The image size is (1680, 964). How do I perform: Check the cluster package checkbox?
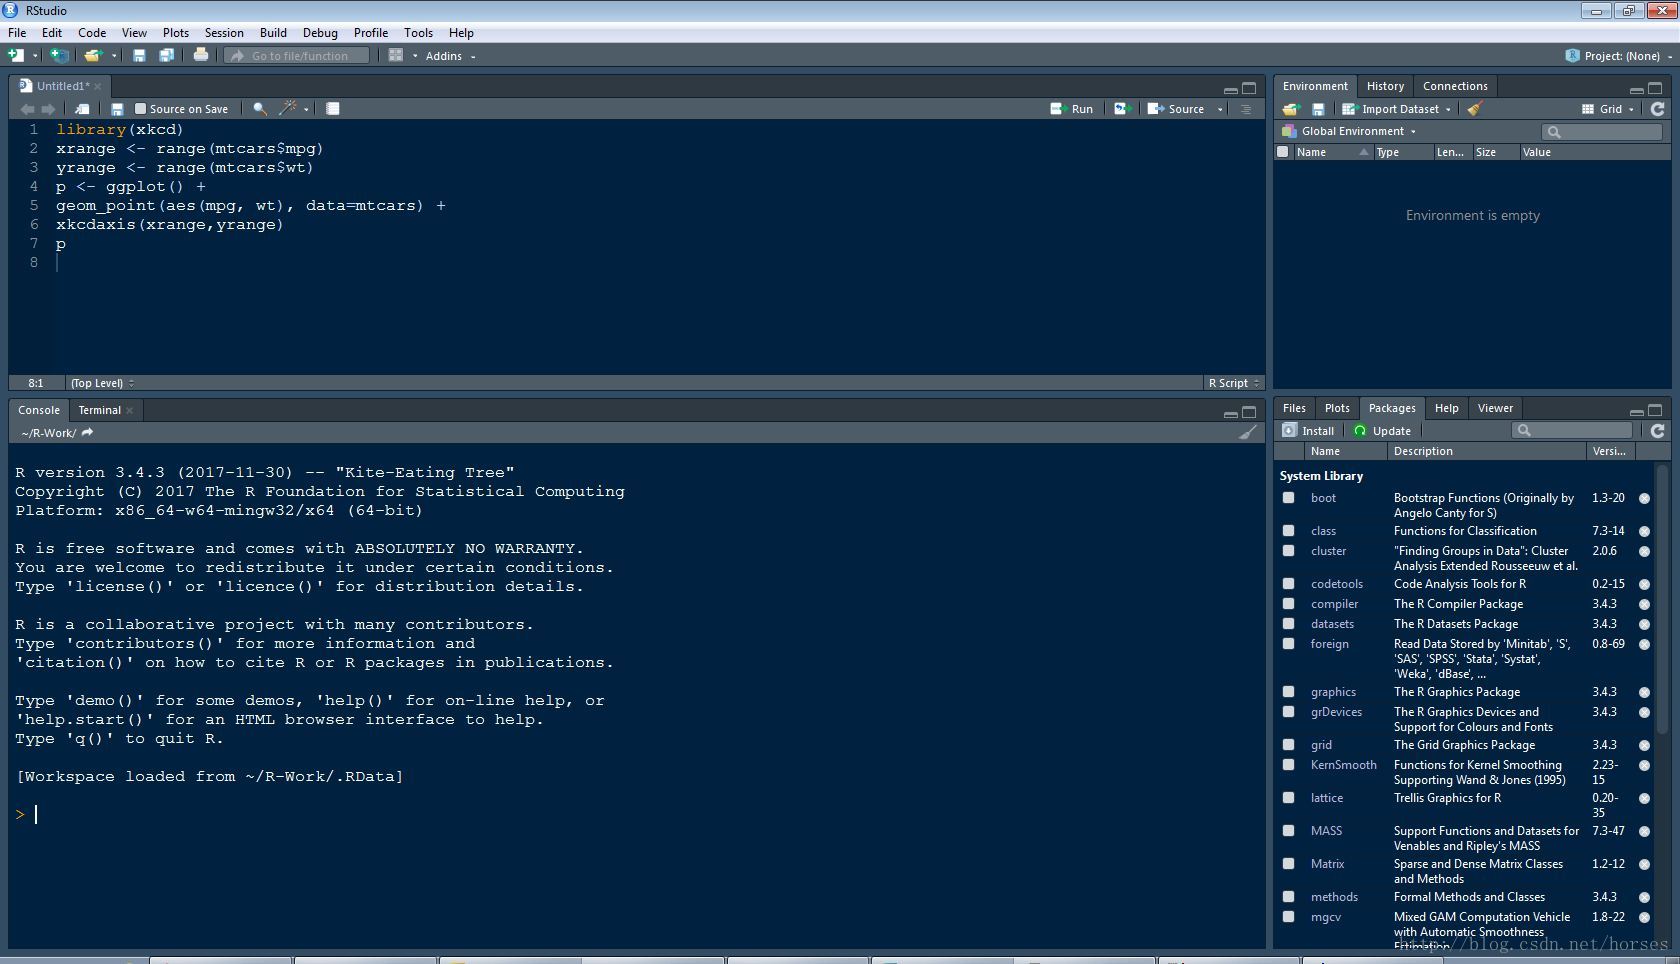coord(1288,550)
